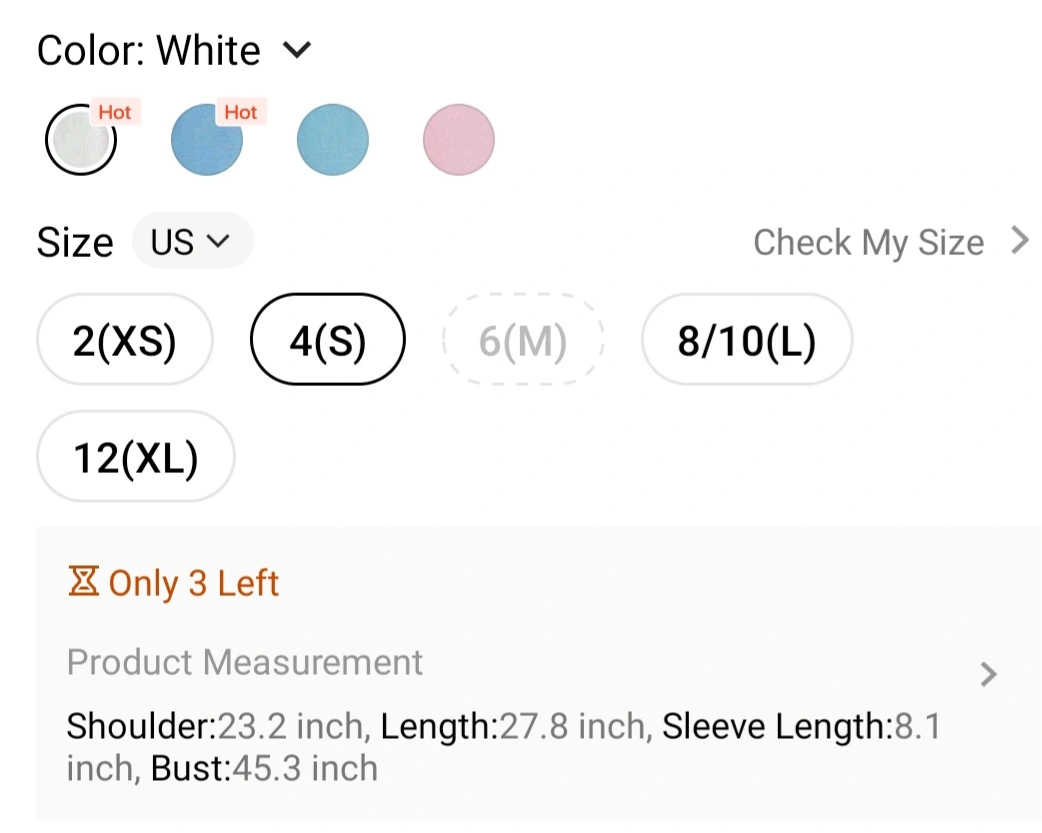Tap the Only 3 Left notice

click(x=193, y=583)
